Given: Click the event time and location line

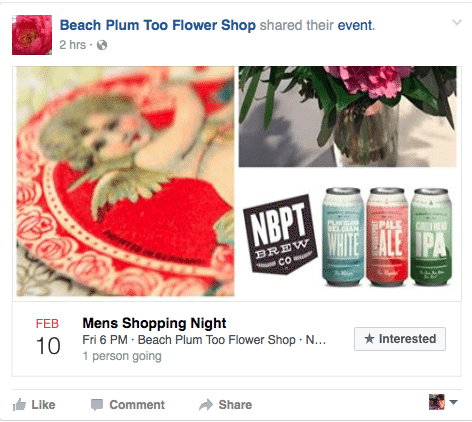Looking at the screenshot, I should (x=204, y=340).
